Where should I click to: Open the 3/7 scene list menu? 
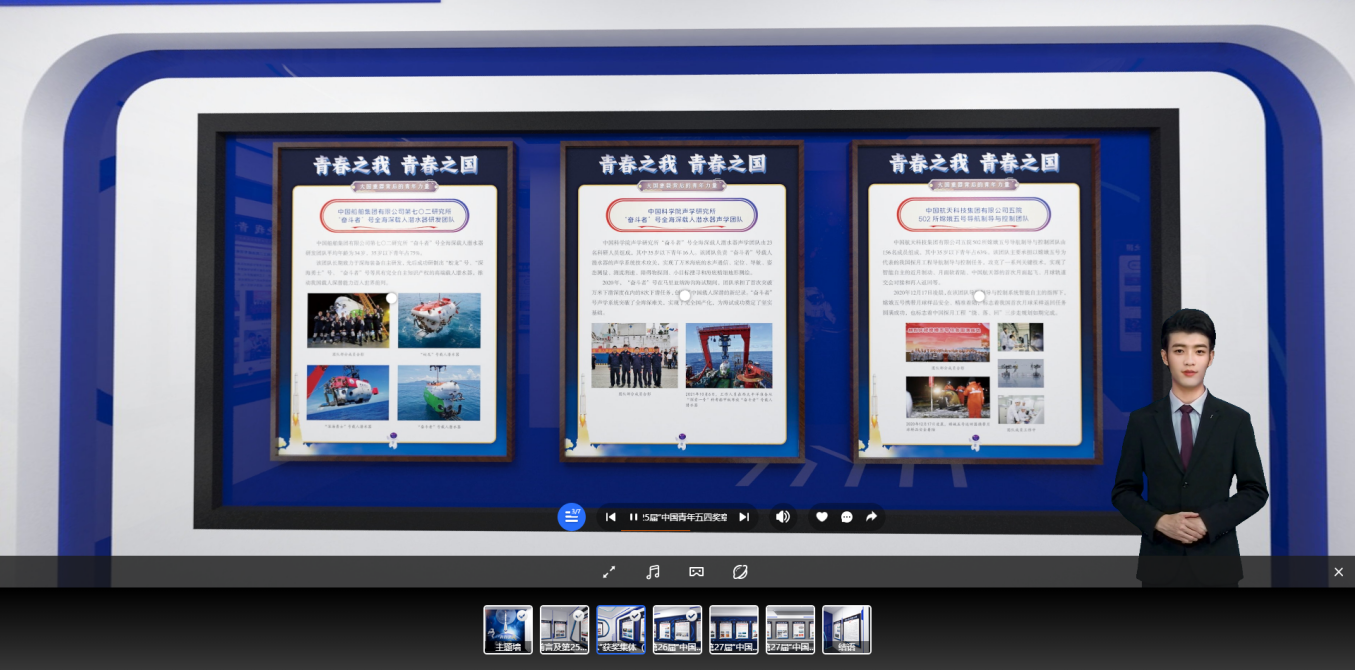point(571,517)
